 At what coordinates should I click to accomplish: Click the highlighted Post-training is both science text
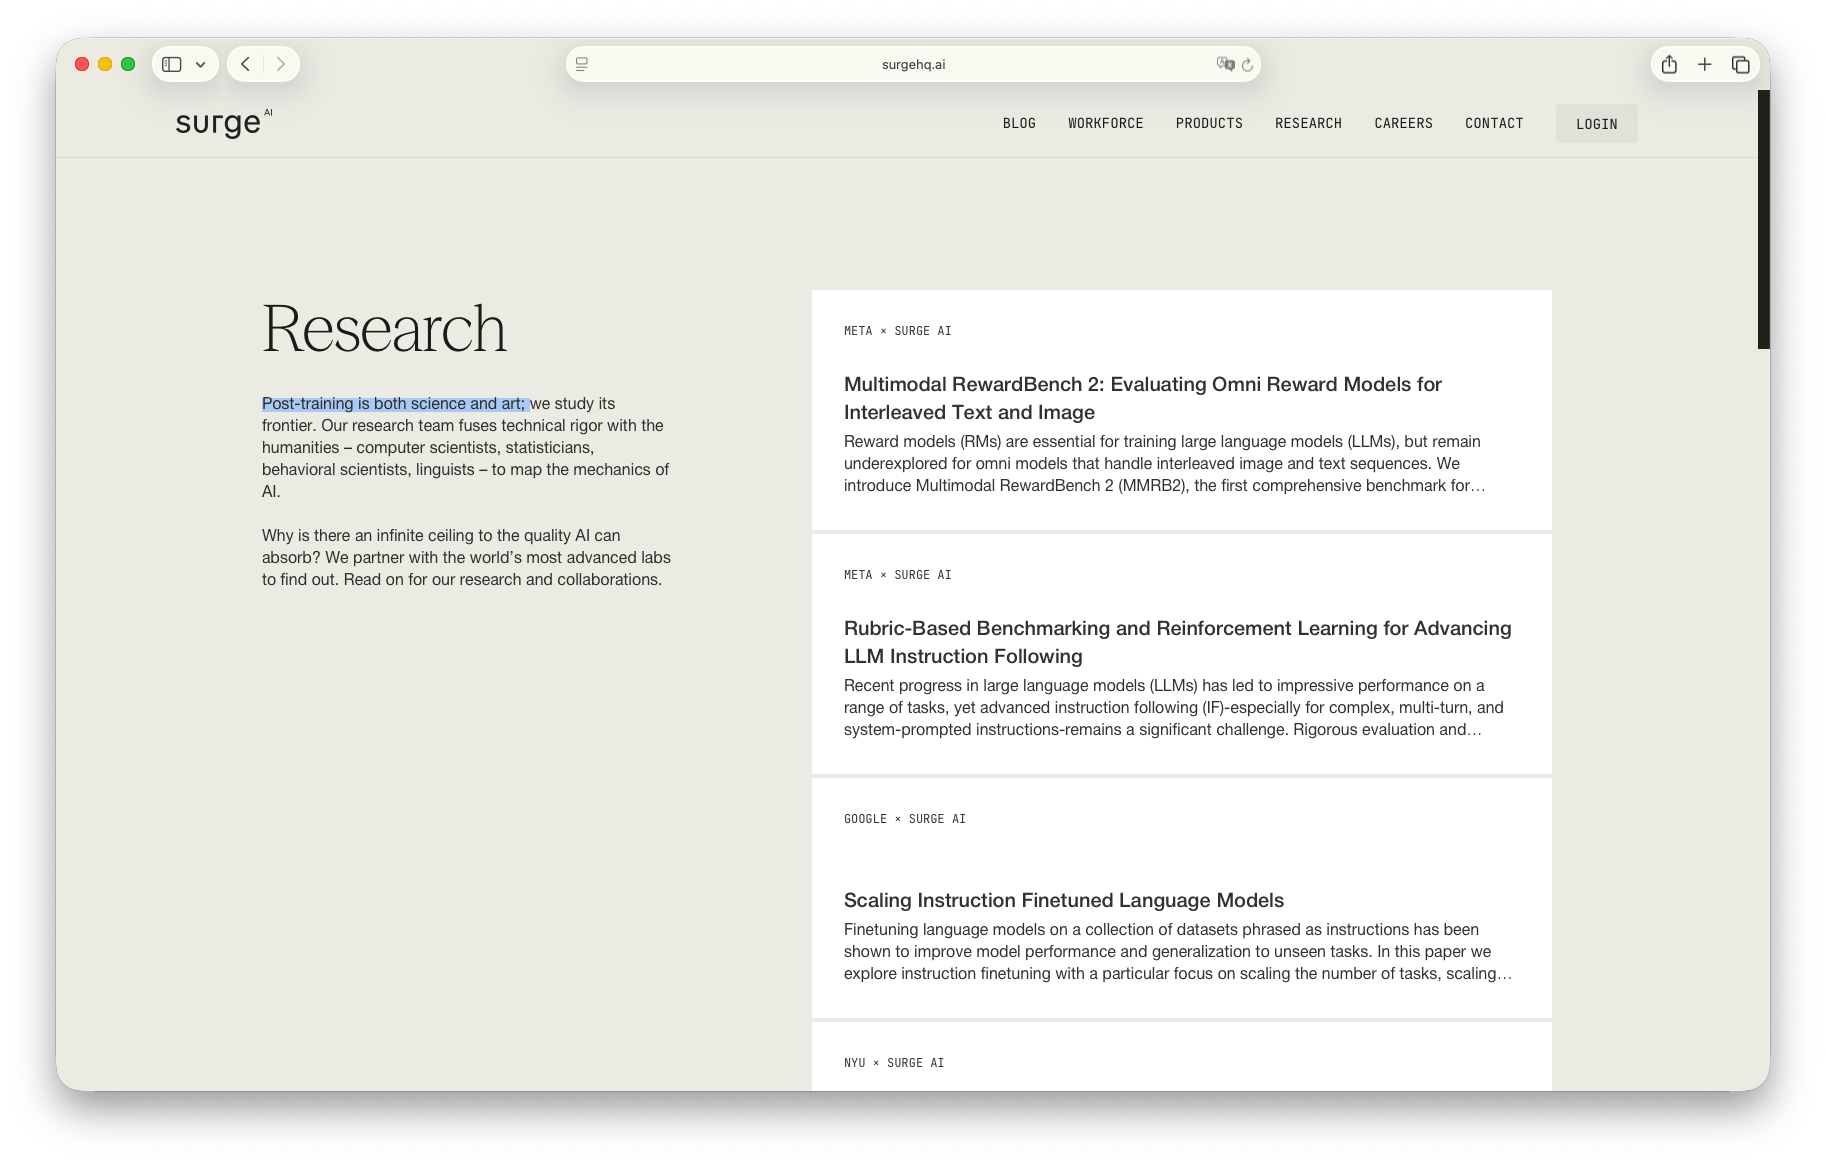point(394,403)
